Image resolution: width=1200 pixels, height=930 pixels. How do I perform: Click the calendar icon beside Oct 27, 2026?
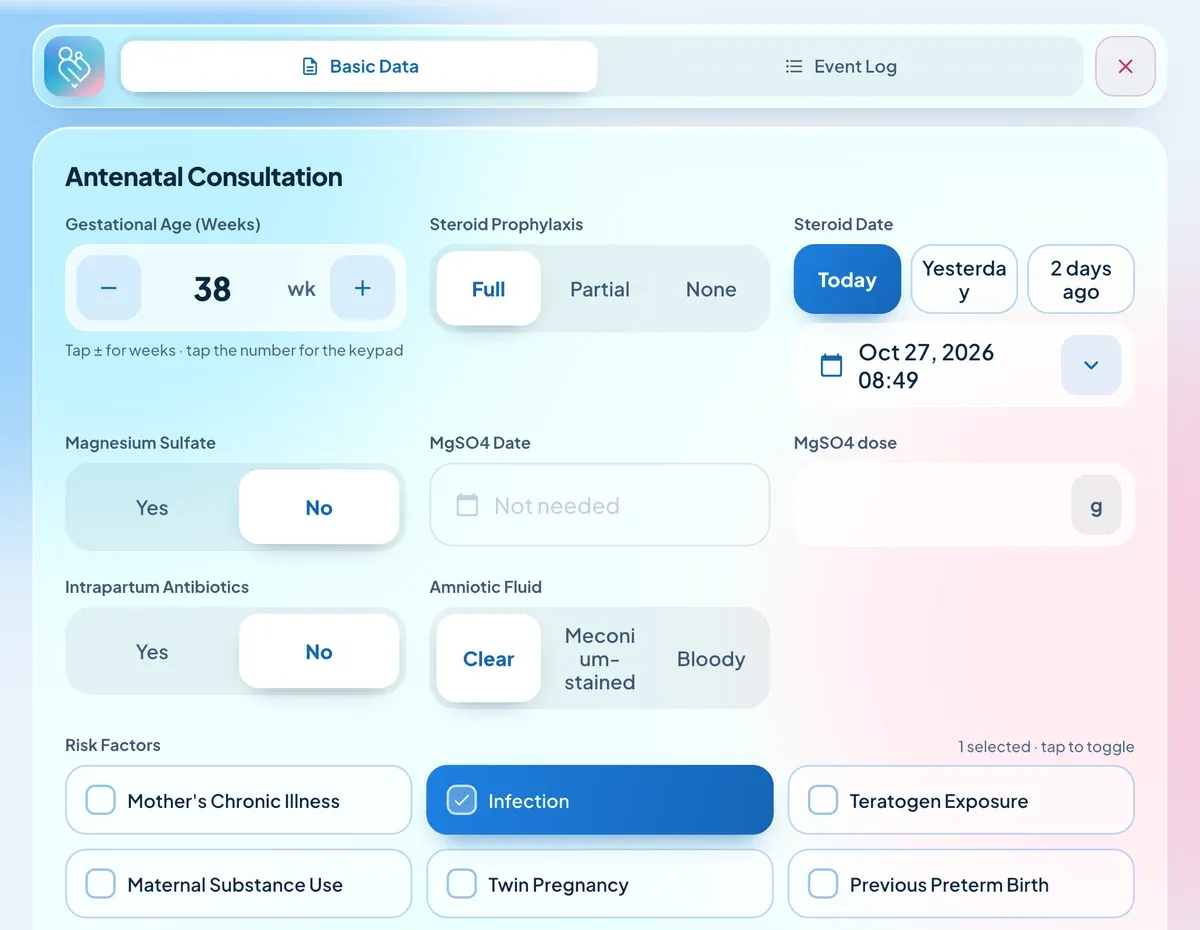[x=831, y=365]
